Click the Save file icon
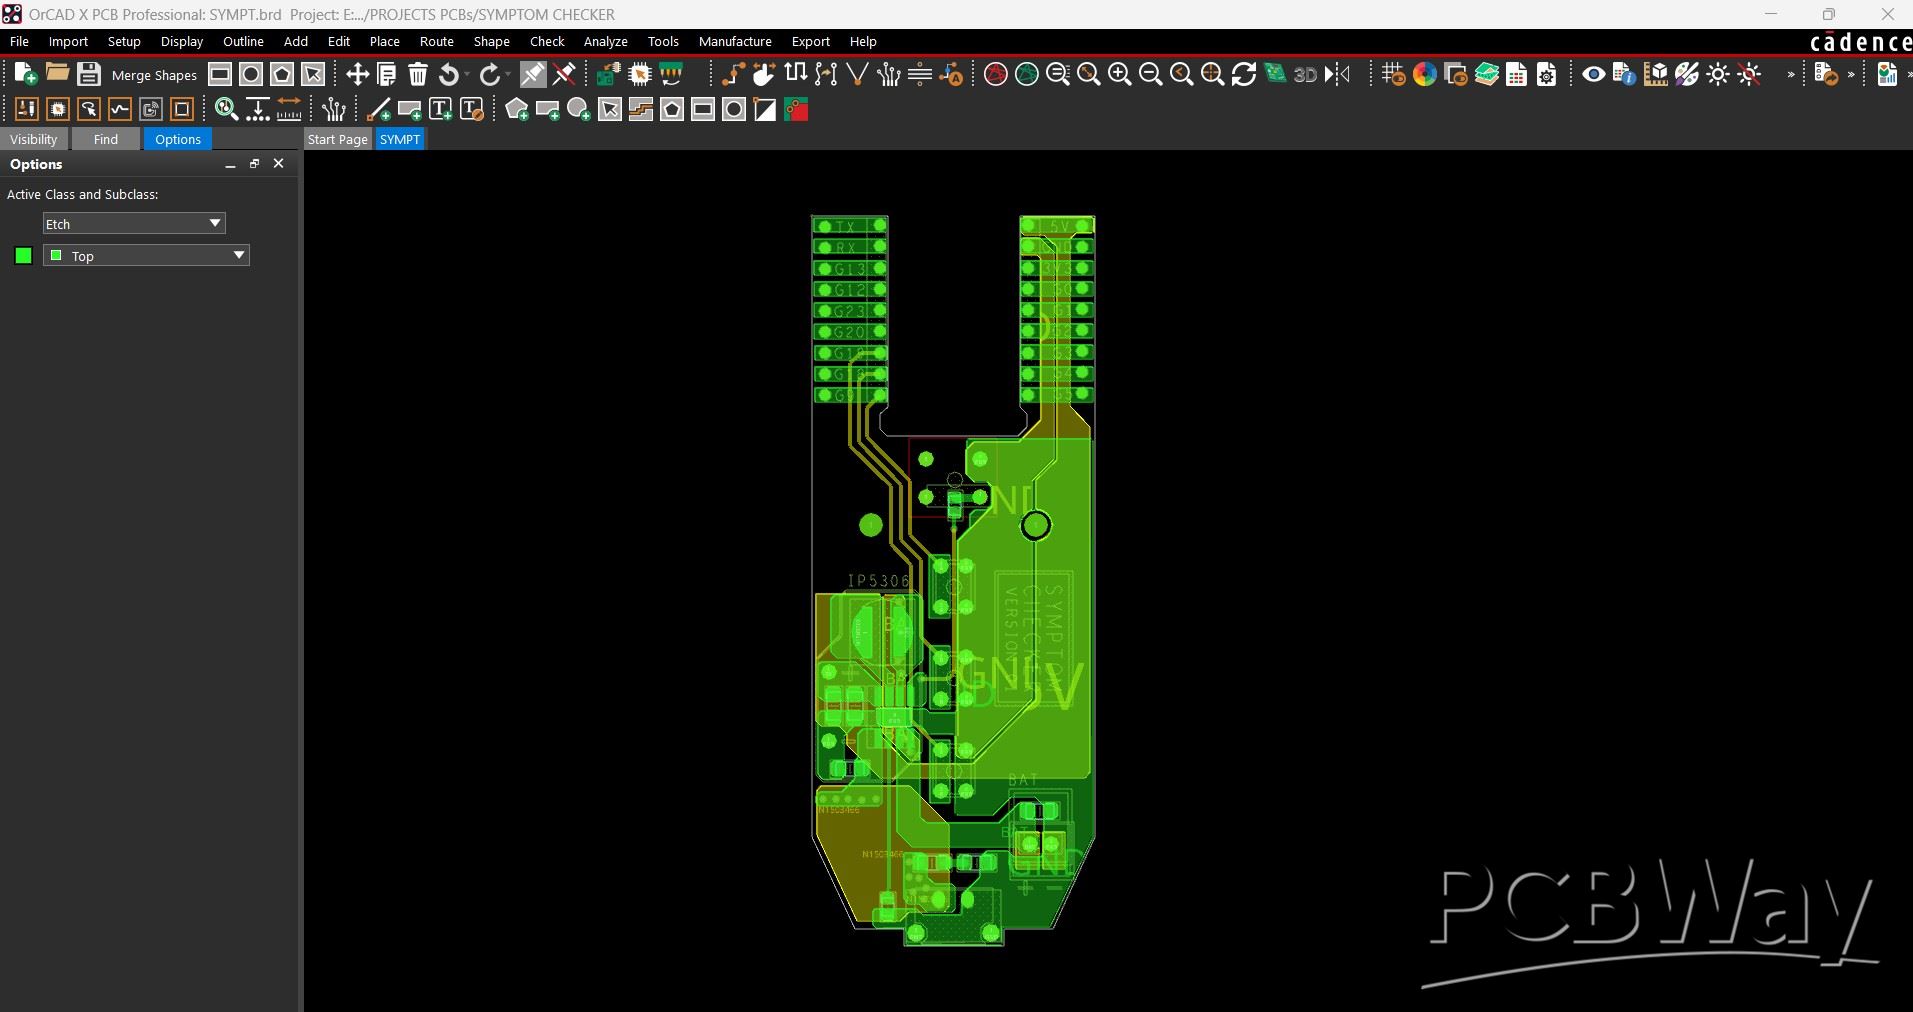The image size is (1913, 1012). [x=89, y=74]
